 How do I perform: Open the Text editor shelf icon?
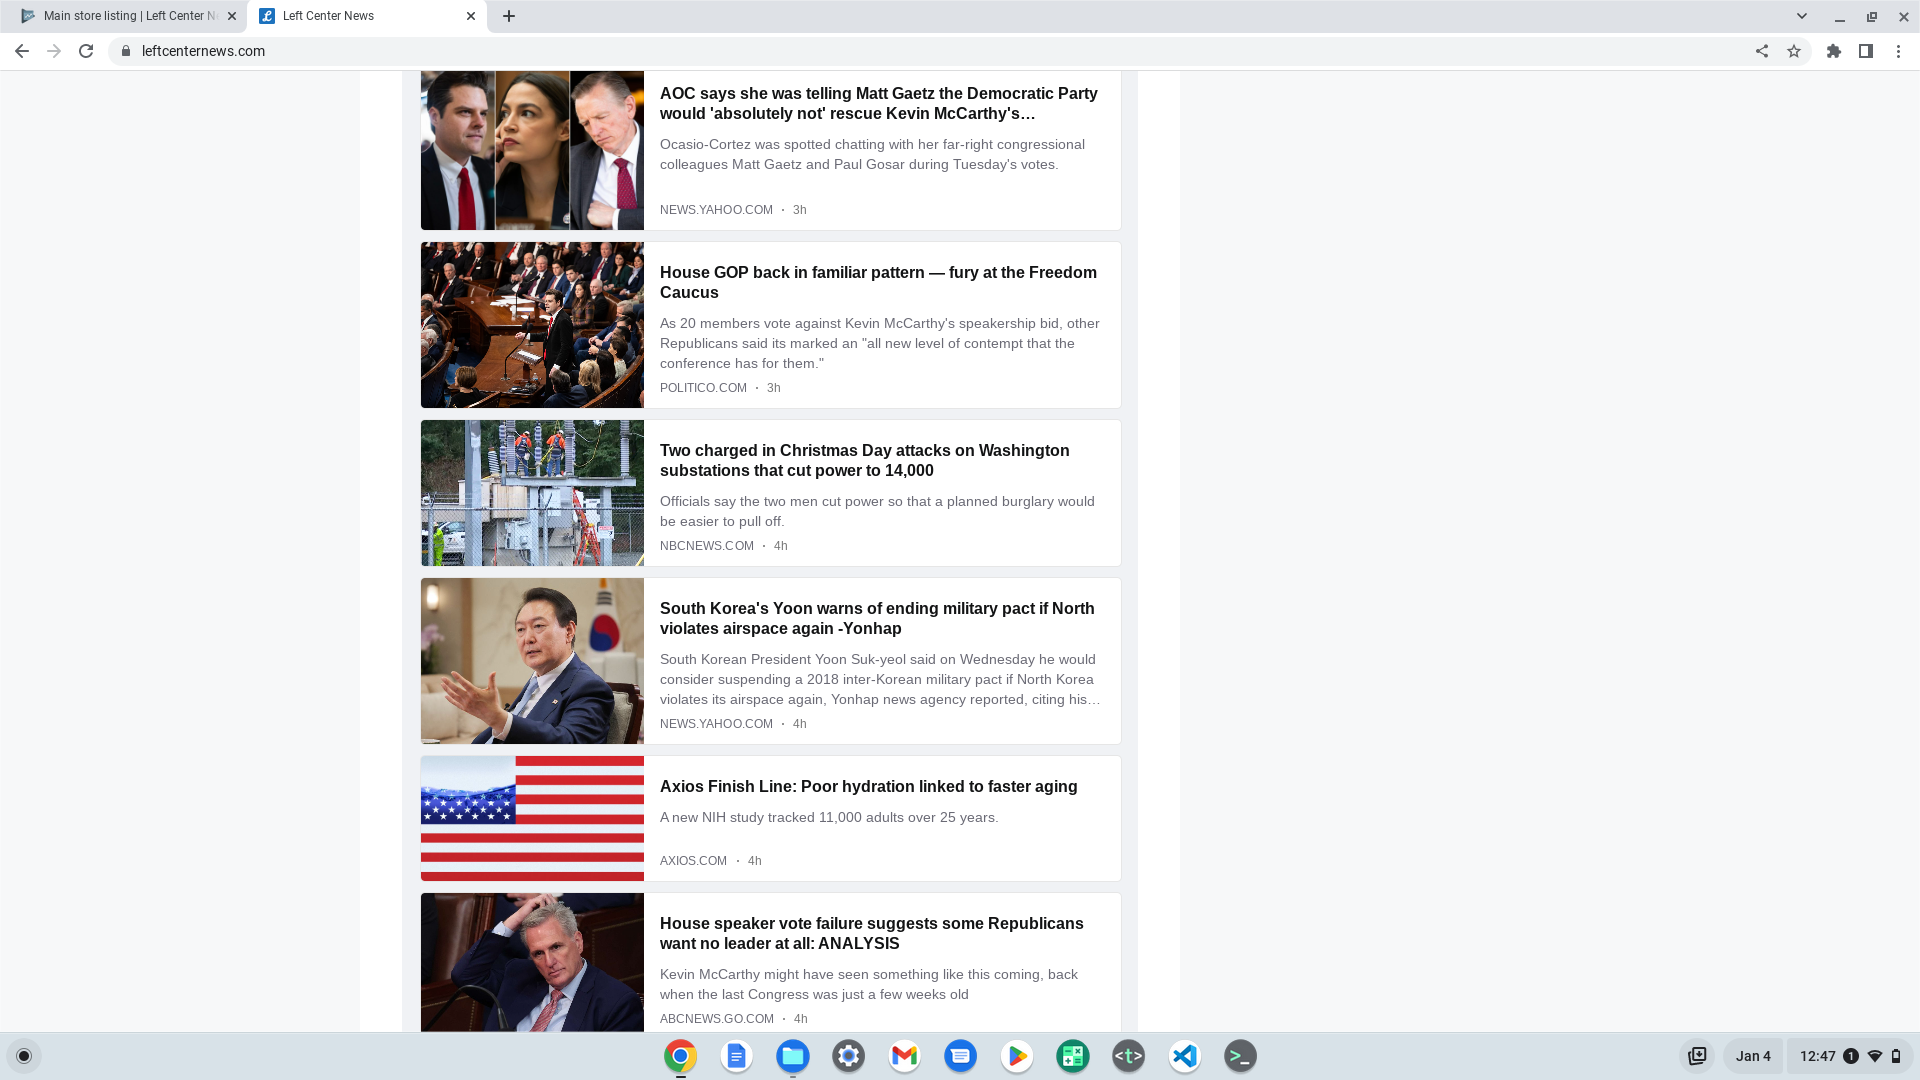click(x=1129, y=1056)
